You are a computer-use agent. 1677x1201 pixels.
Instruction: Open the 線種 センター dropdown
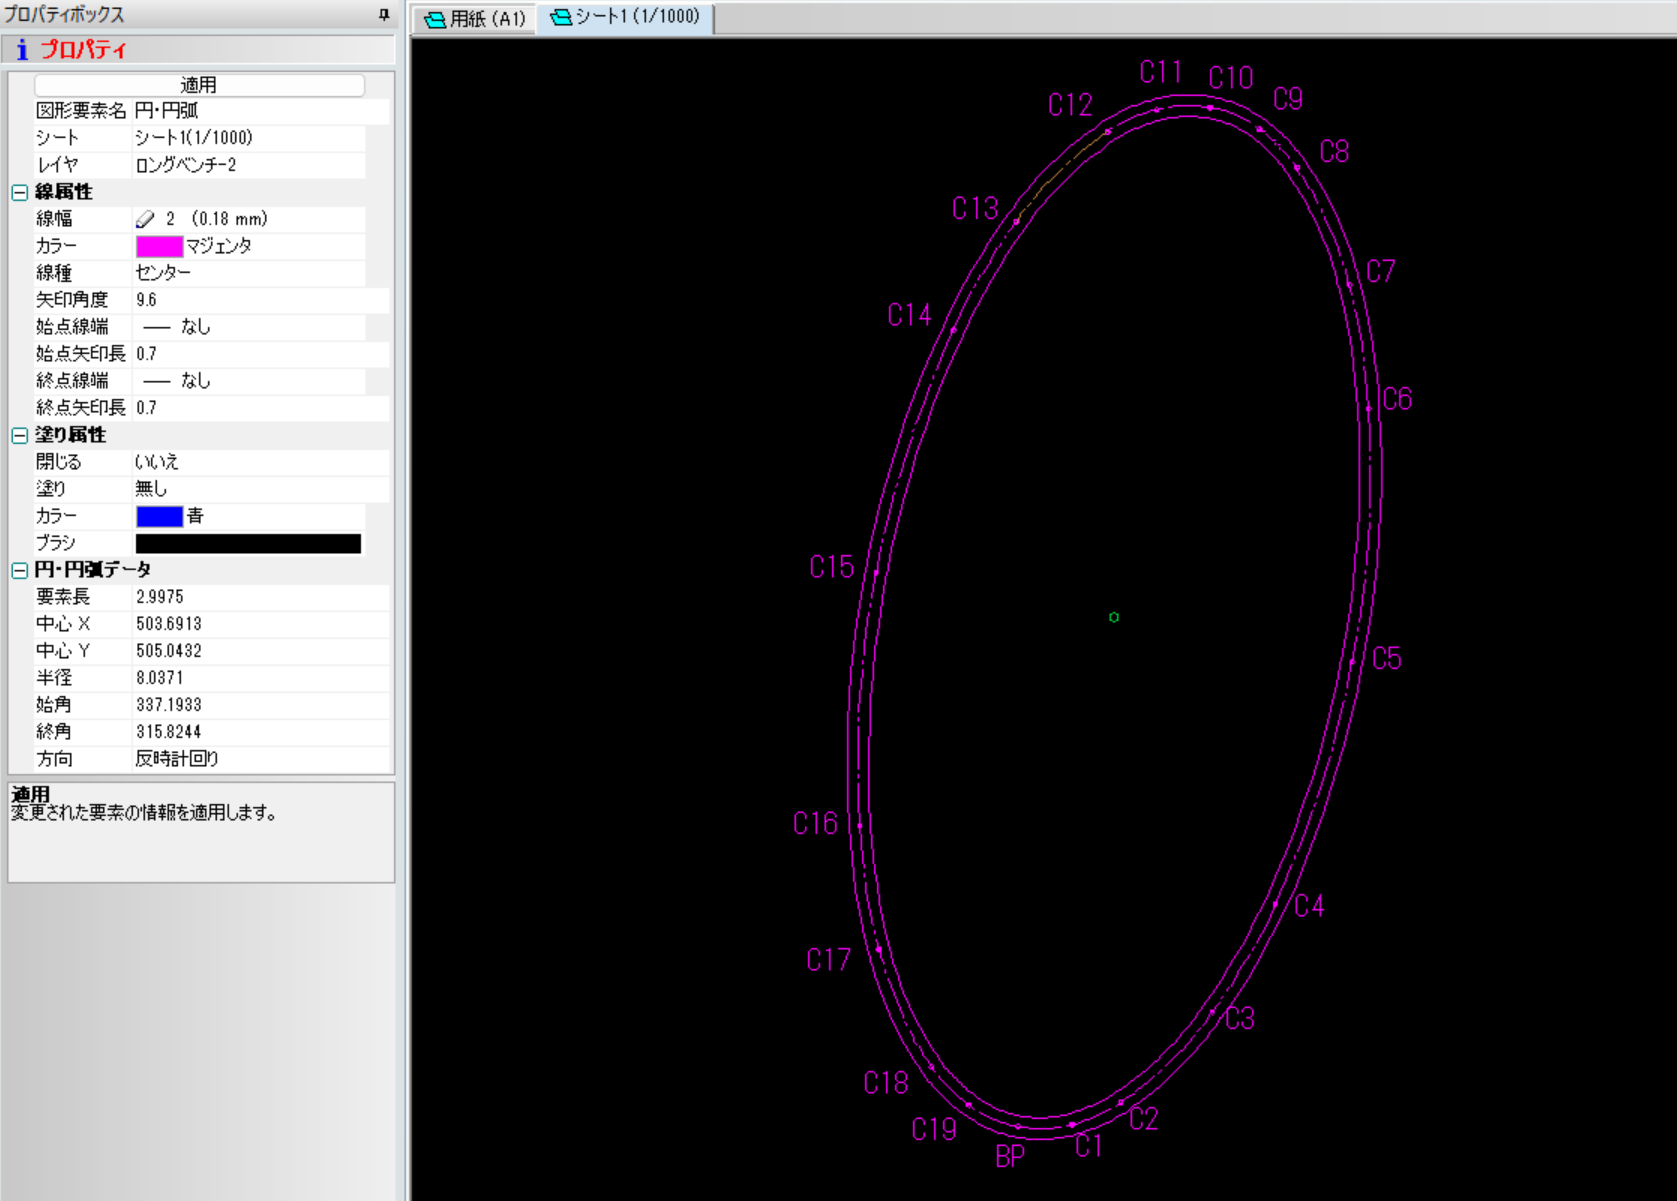coord(250,273)
